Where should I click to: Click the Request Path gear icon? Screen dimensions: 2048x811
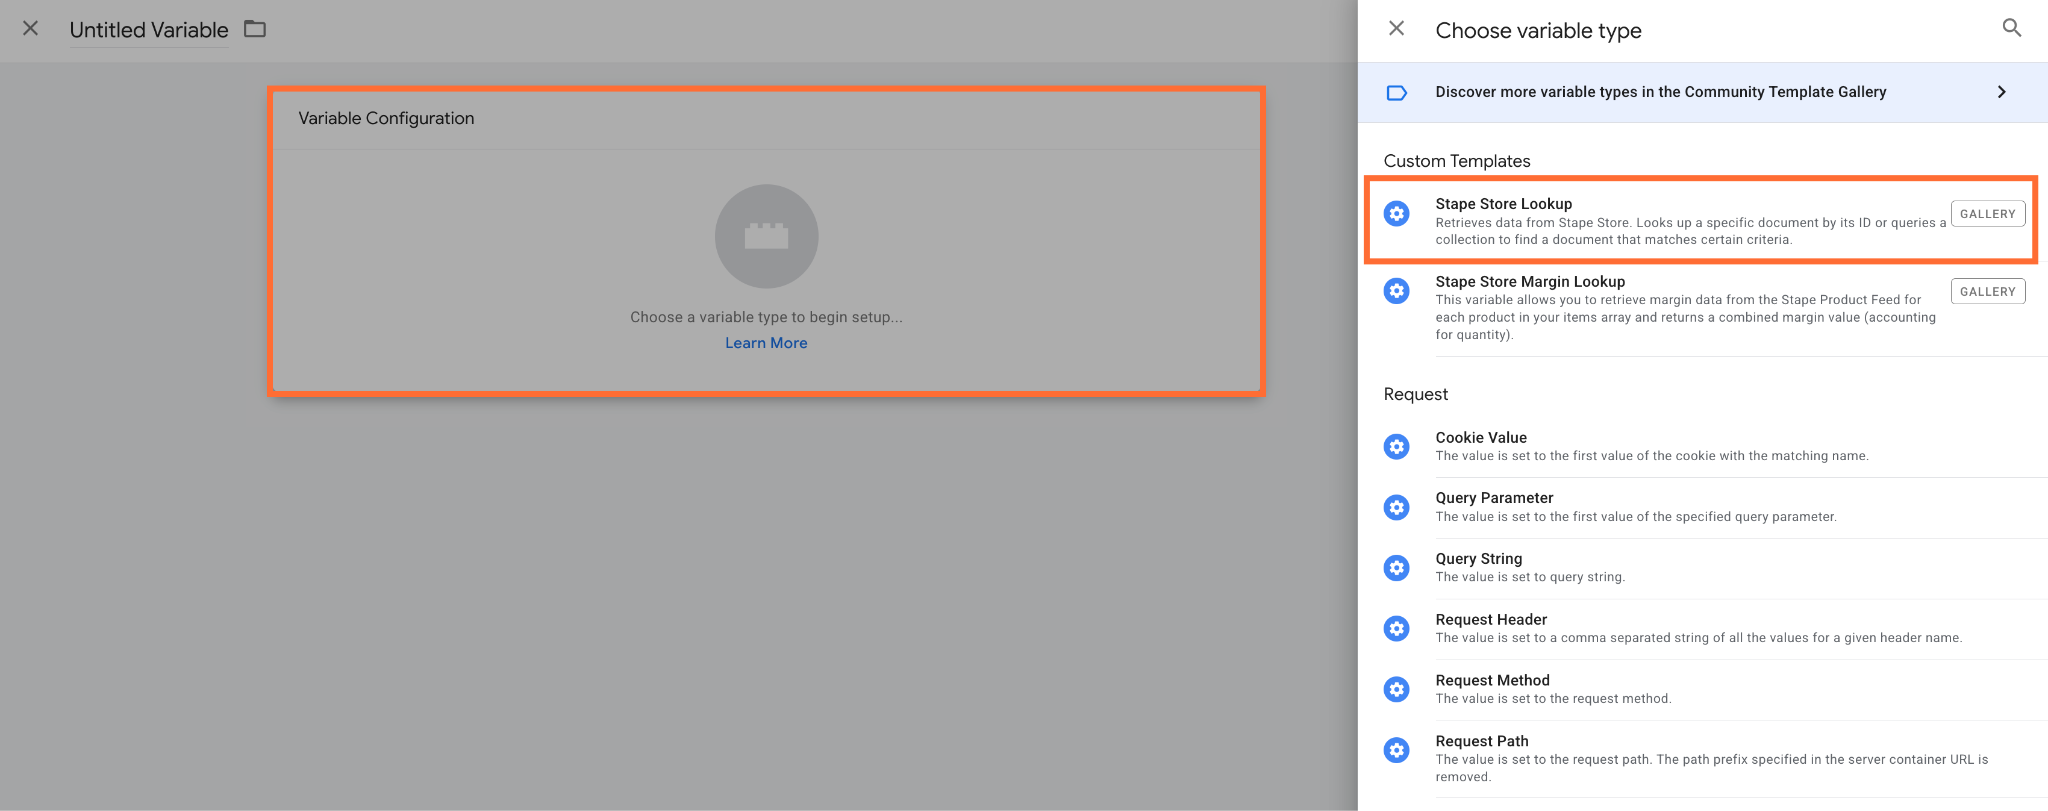point(1397,750)
